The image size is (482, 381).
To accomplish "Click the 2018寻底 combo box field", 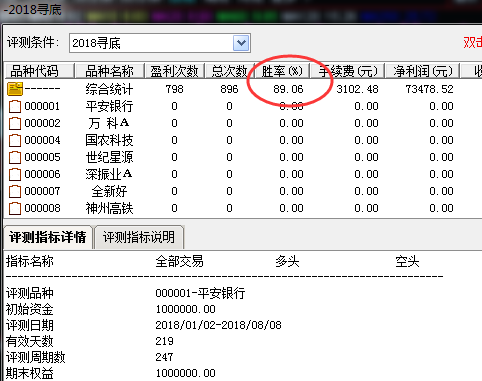I will (x=160, y=43).
